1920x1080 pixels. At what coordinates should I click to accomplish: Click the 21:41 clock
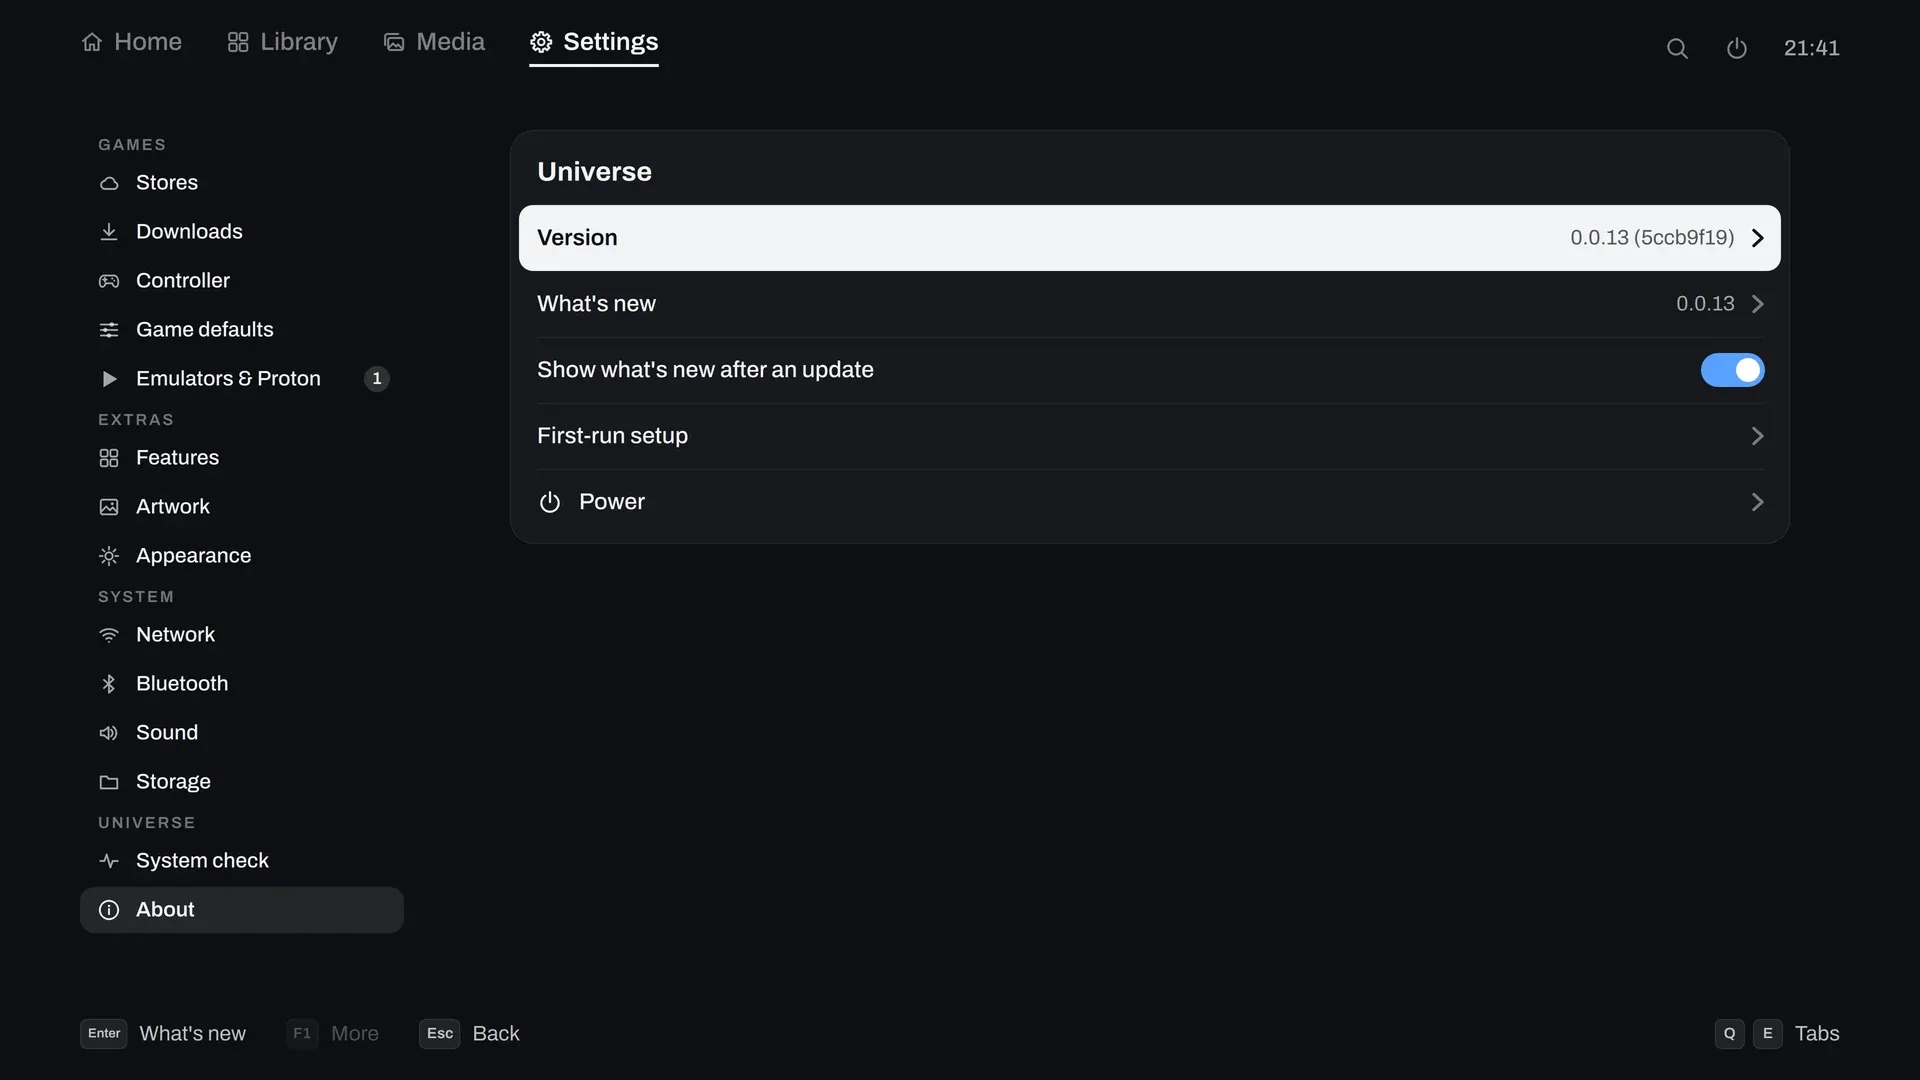1811,48
